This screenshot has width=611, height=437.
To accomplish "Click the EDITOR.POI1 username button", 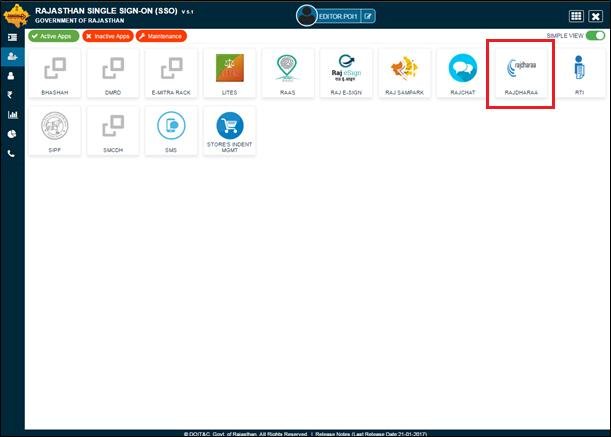I will click(338, 16).
